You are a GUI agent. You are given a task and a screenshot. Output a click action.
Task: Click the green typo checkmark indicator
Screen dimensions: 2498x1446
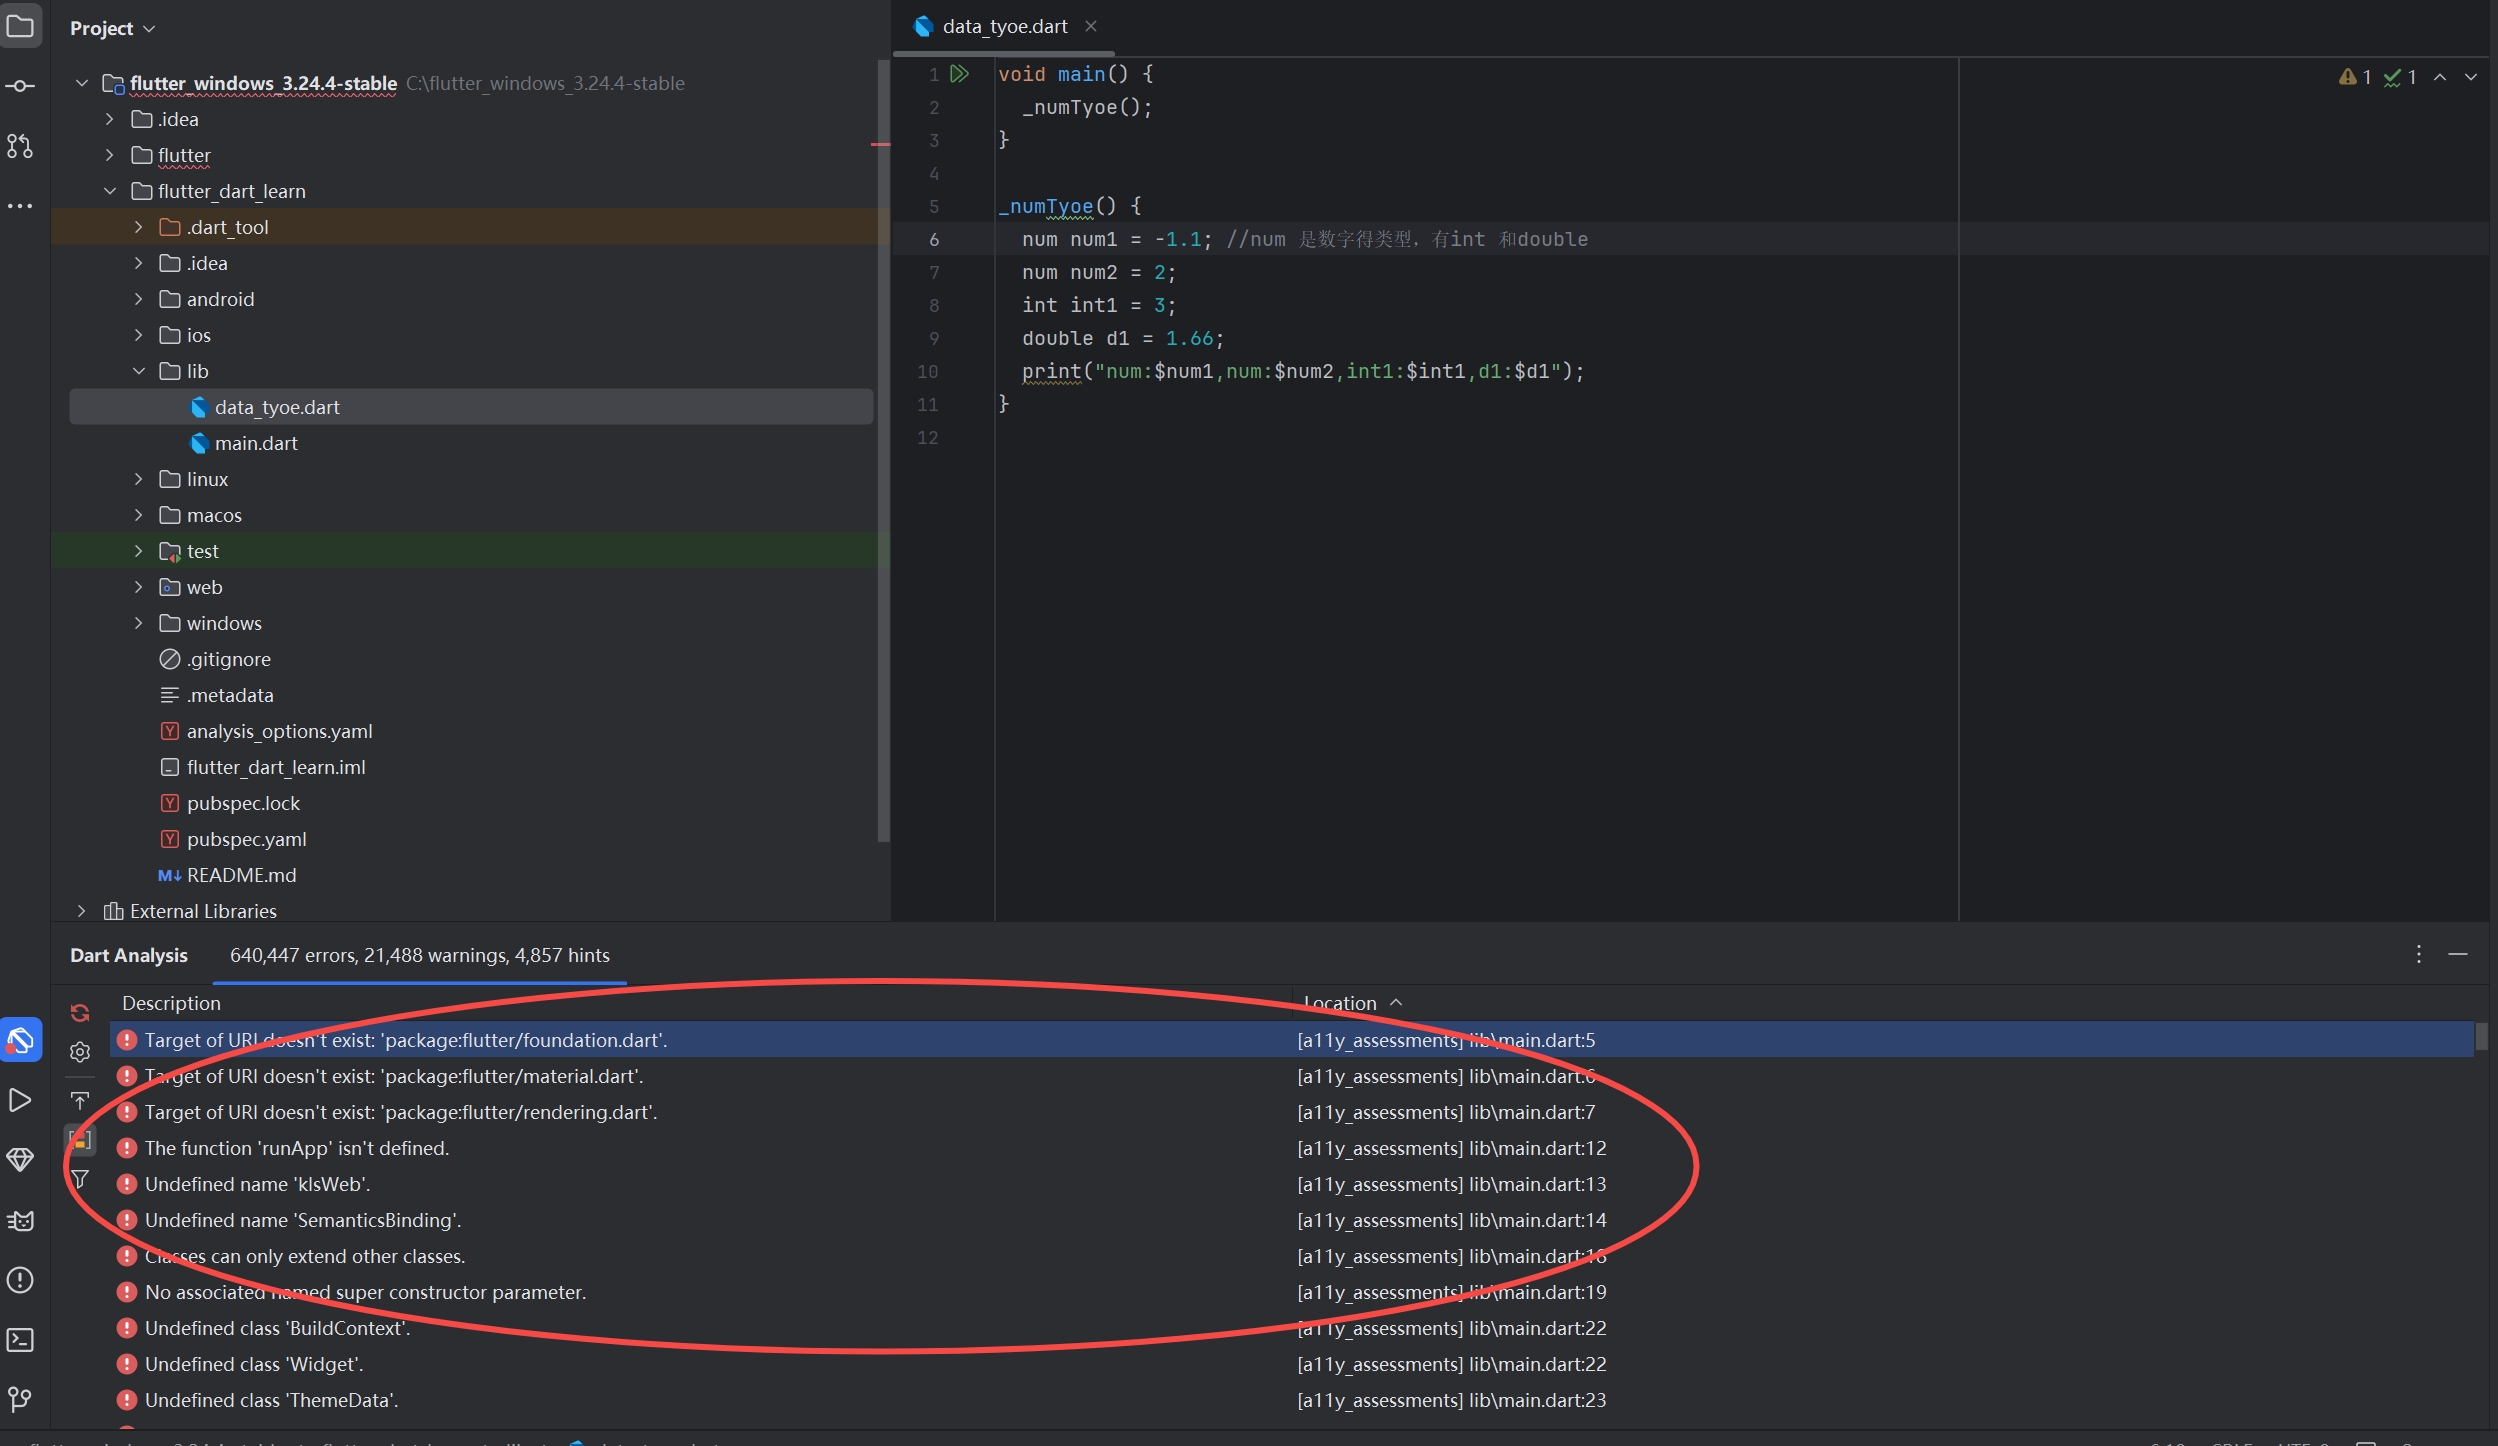(2399, 77)
